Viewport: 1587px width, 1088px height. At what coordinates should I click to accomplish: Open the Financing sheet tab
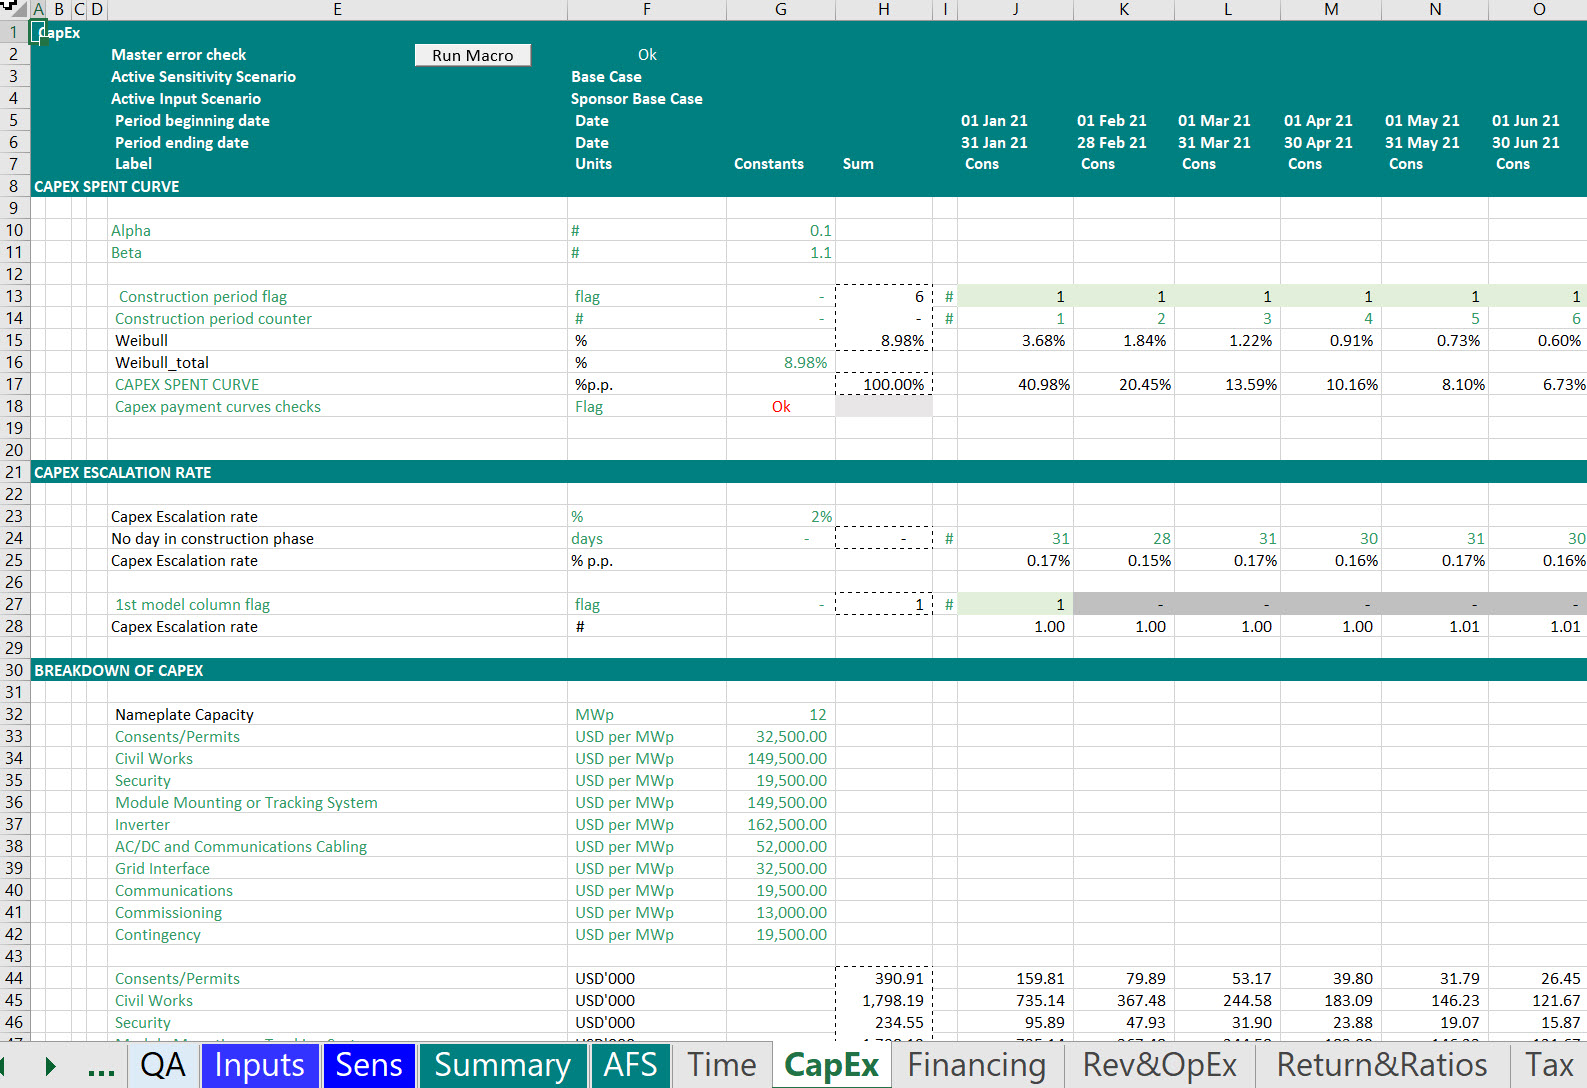coord(976,1065)
